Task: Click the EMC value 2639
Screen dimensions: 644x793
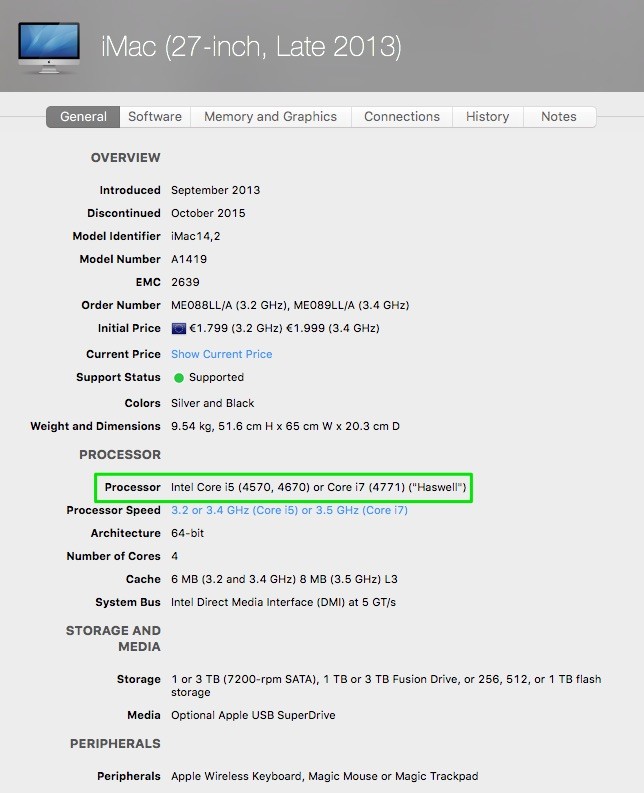Action: tap(185, 282)
